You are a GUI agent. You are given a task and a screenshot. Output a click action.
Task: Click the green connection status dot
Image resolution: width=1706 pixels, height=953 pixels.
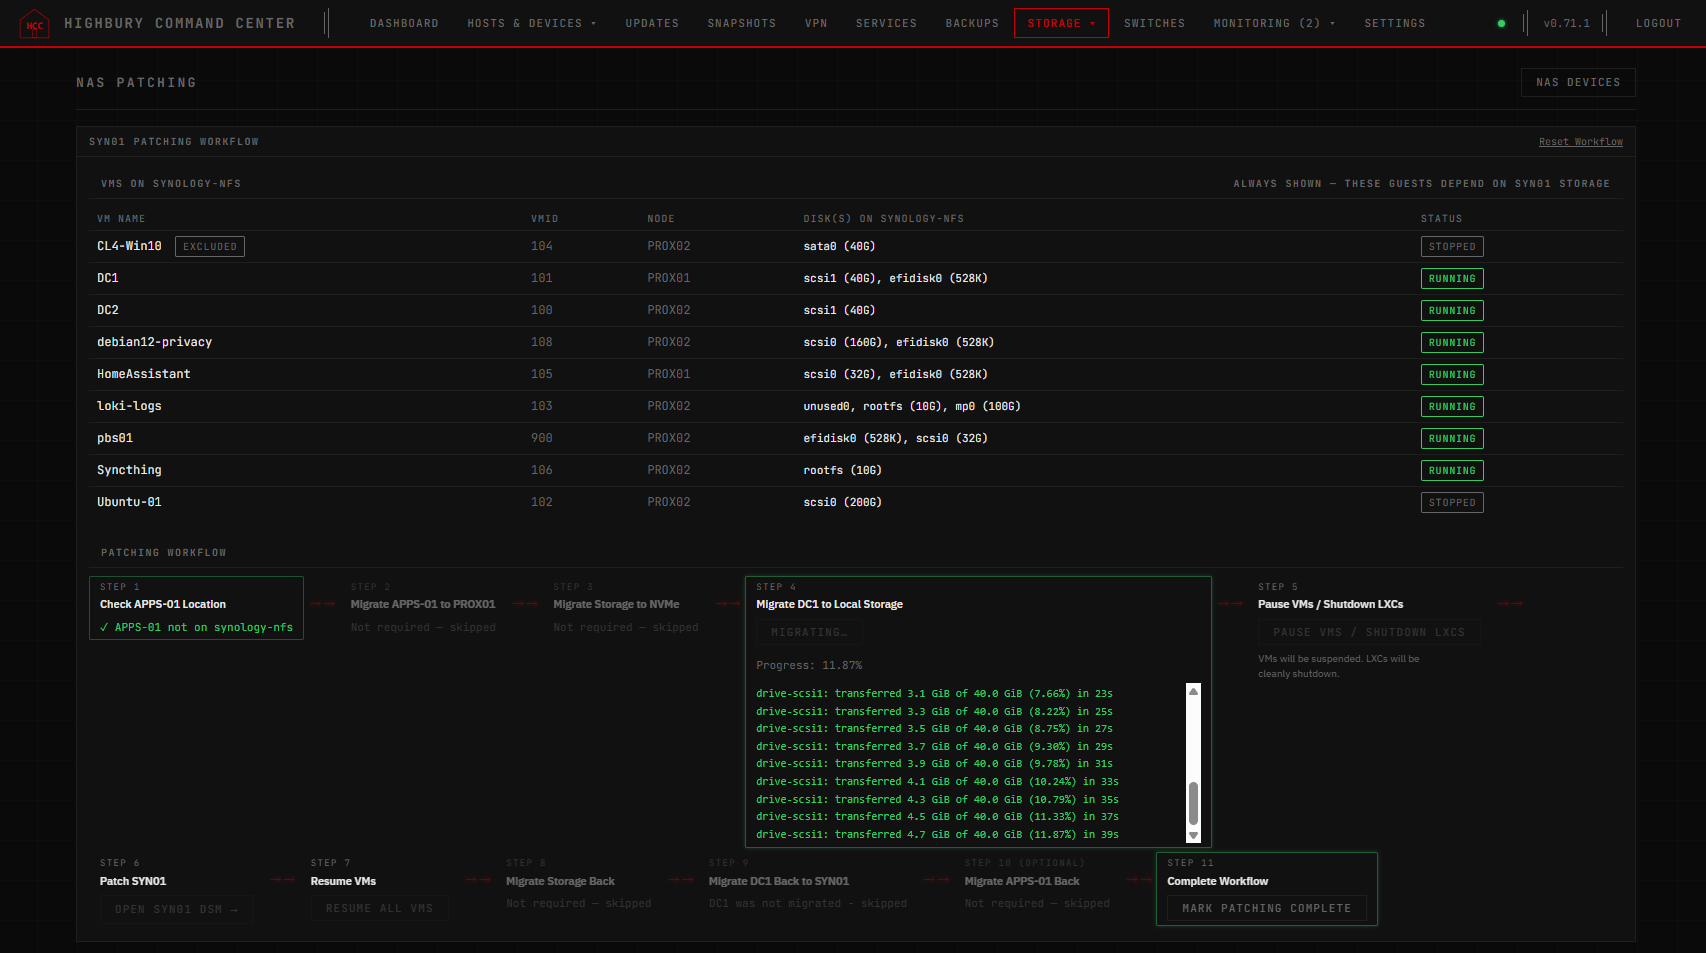click(x=1501, y=23)
